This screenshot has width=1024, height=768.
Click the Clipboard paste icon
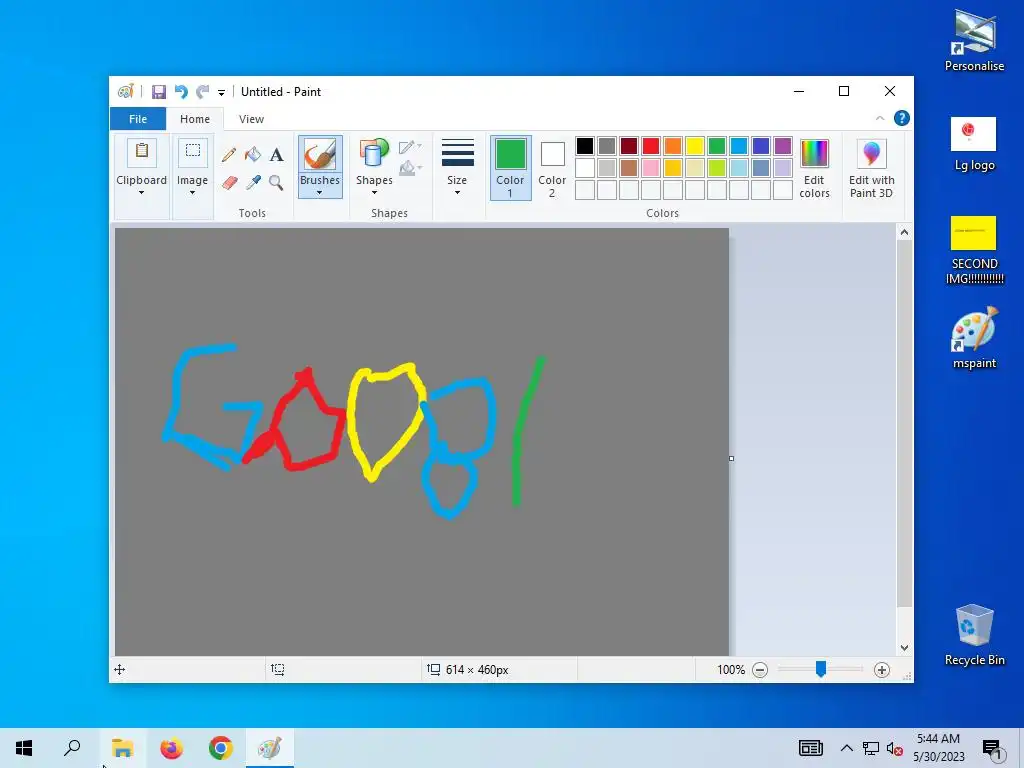[x=142, y=152]
